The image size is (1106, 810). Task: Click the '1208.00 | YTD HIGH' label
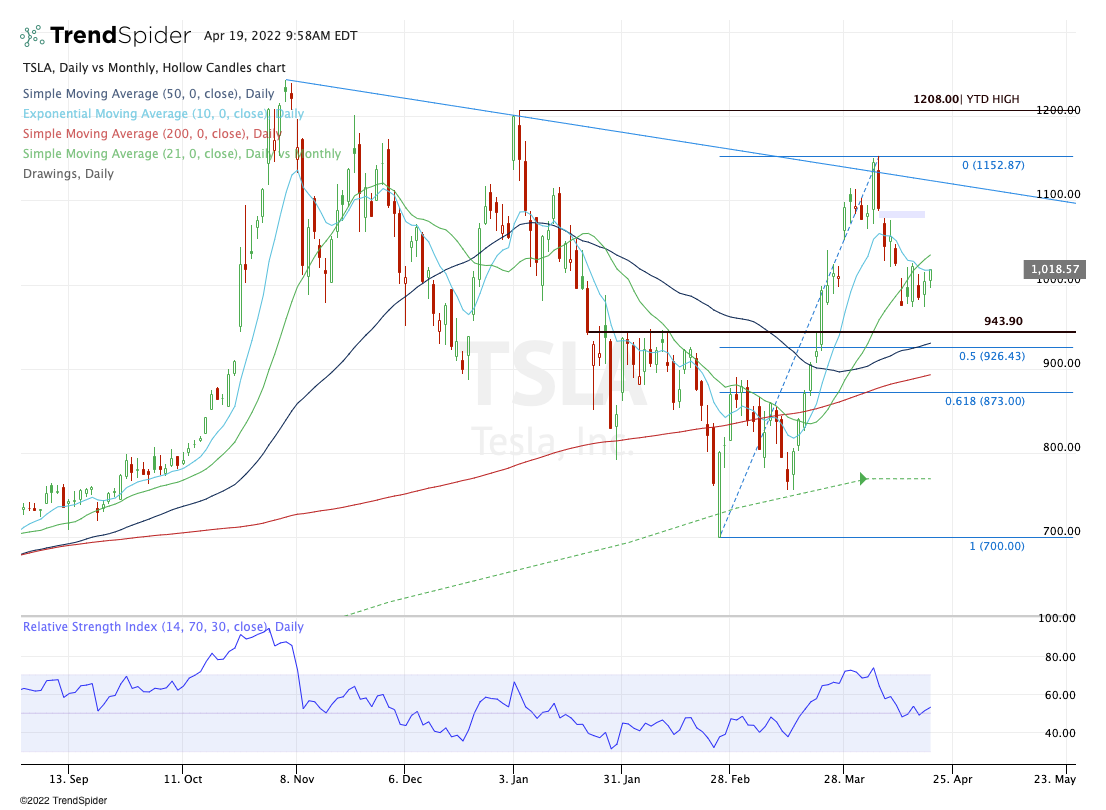pyautogui.click(x=966, y=99)
